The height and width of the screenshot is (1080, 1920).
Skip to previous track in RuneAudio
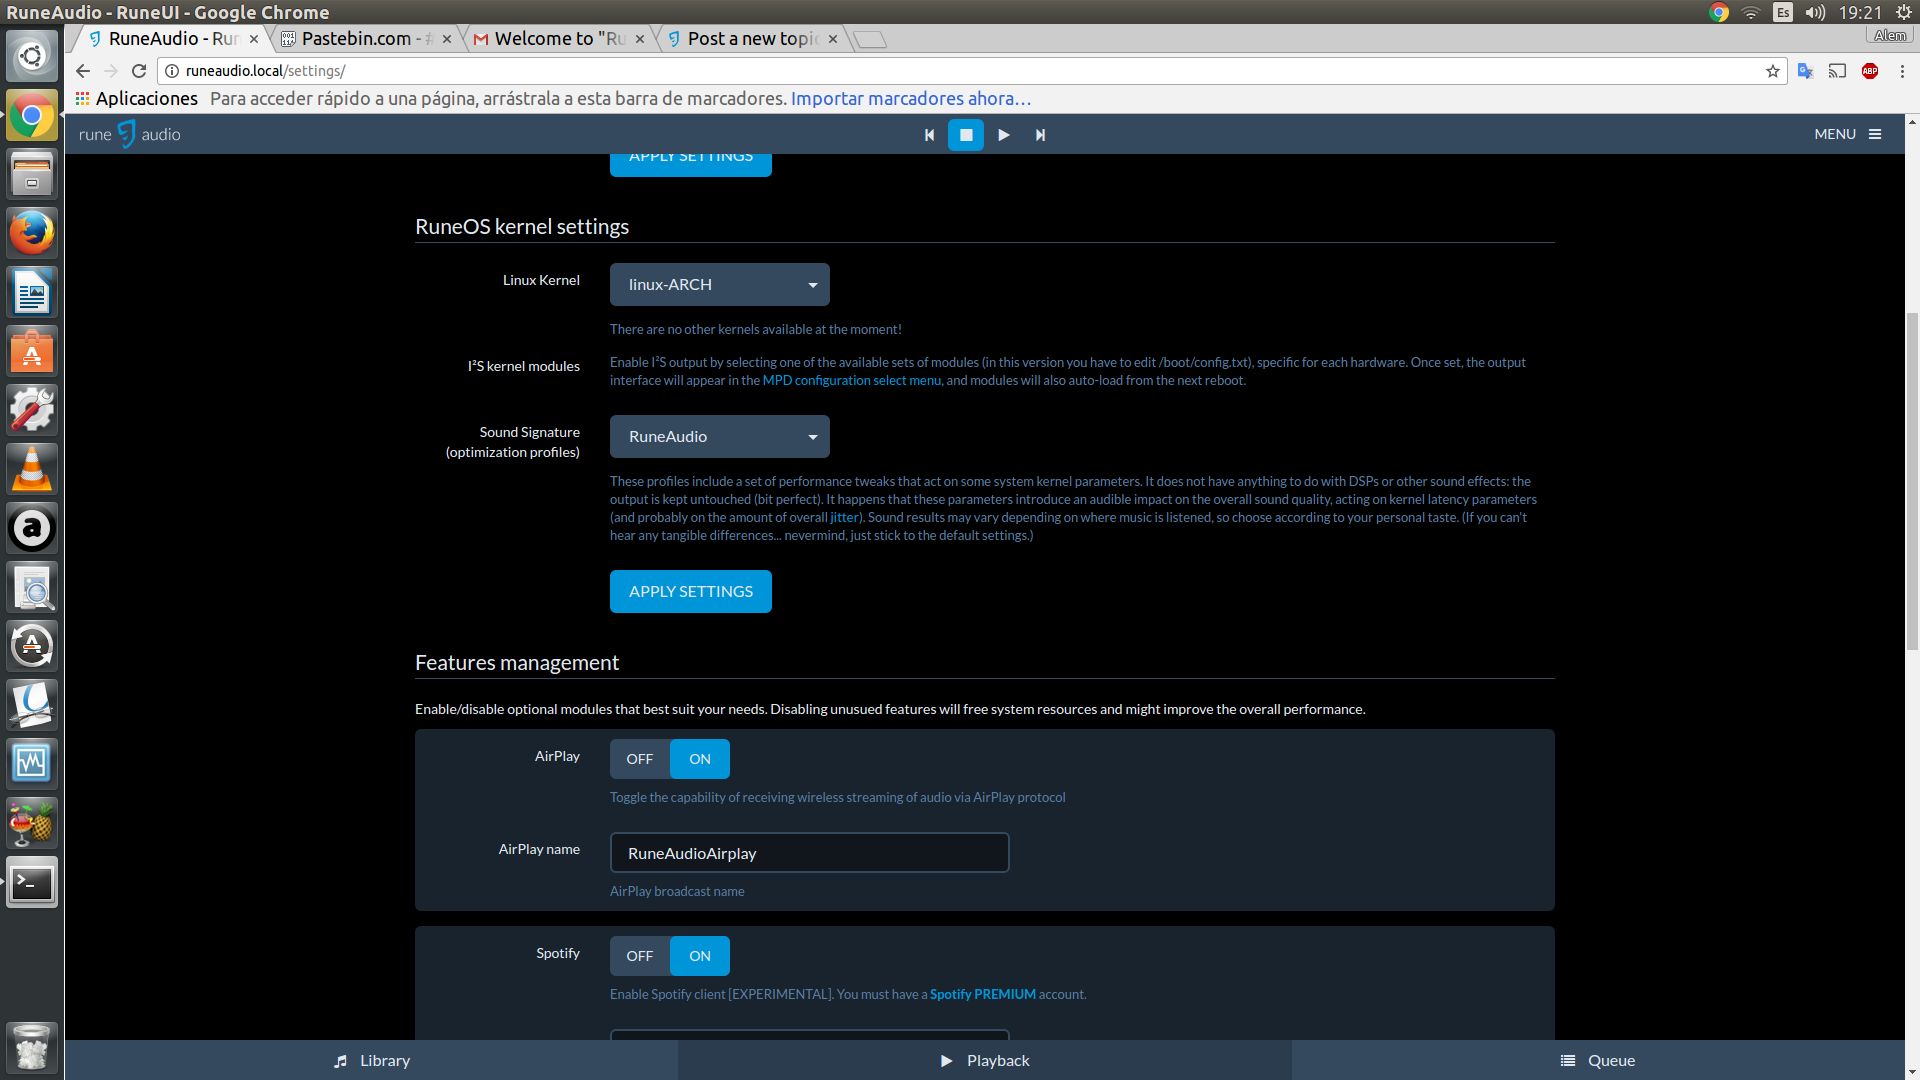click(929, 135)
